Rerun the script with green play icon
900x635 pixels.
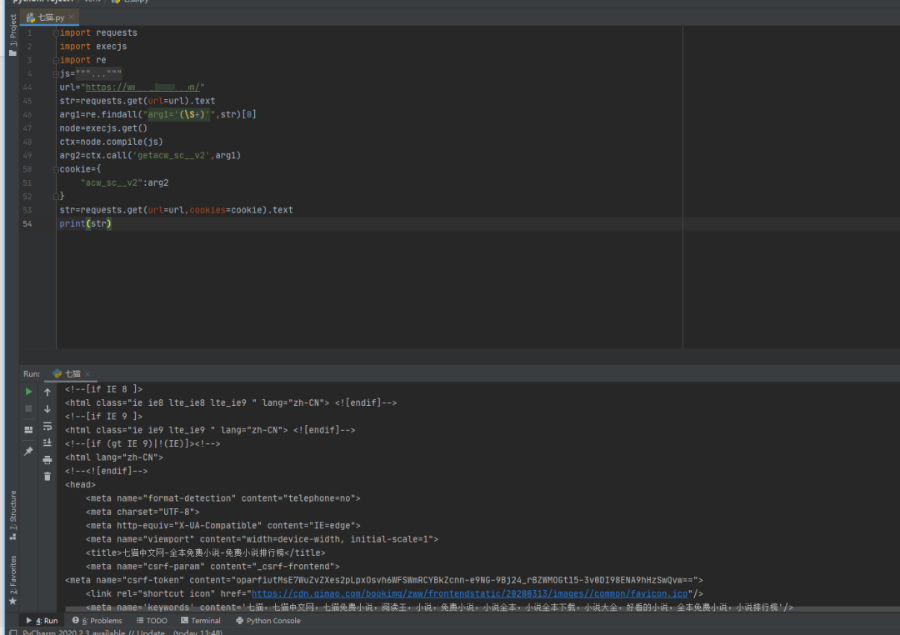(29, 392)
